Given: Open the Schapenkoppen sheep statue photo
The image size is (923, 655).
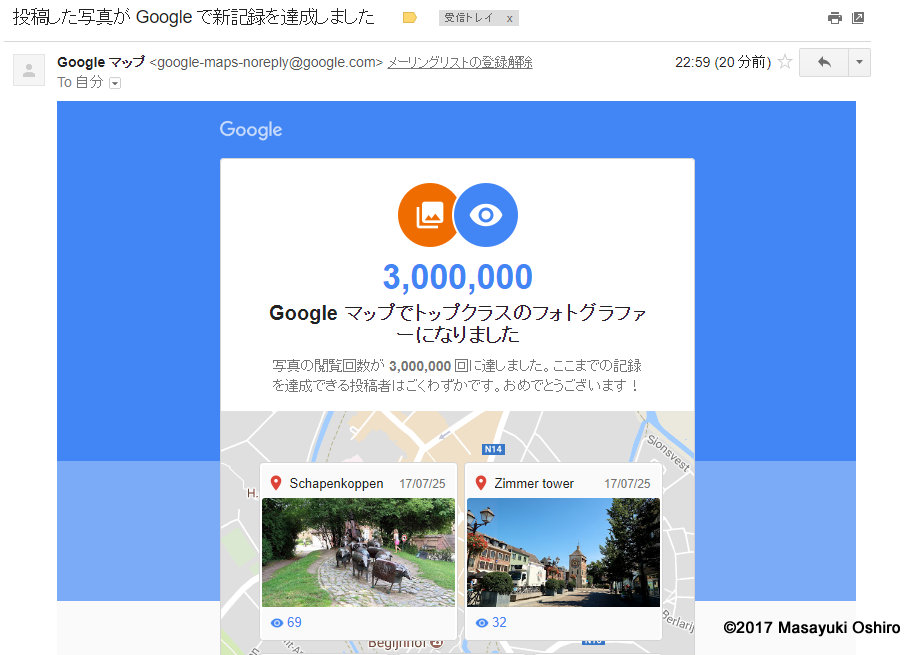Looking at the screenshot, I should click(x=358, y=553).
